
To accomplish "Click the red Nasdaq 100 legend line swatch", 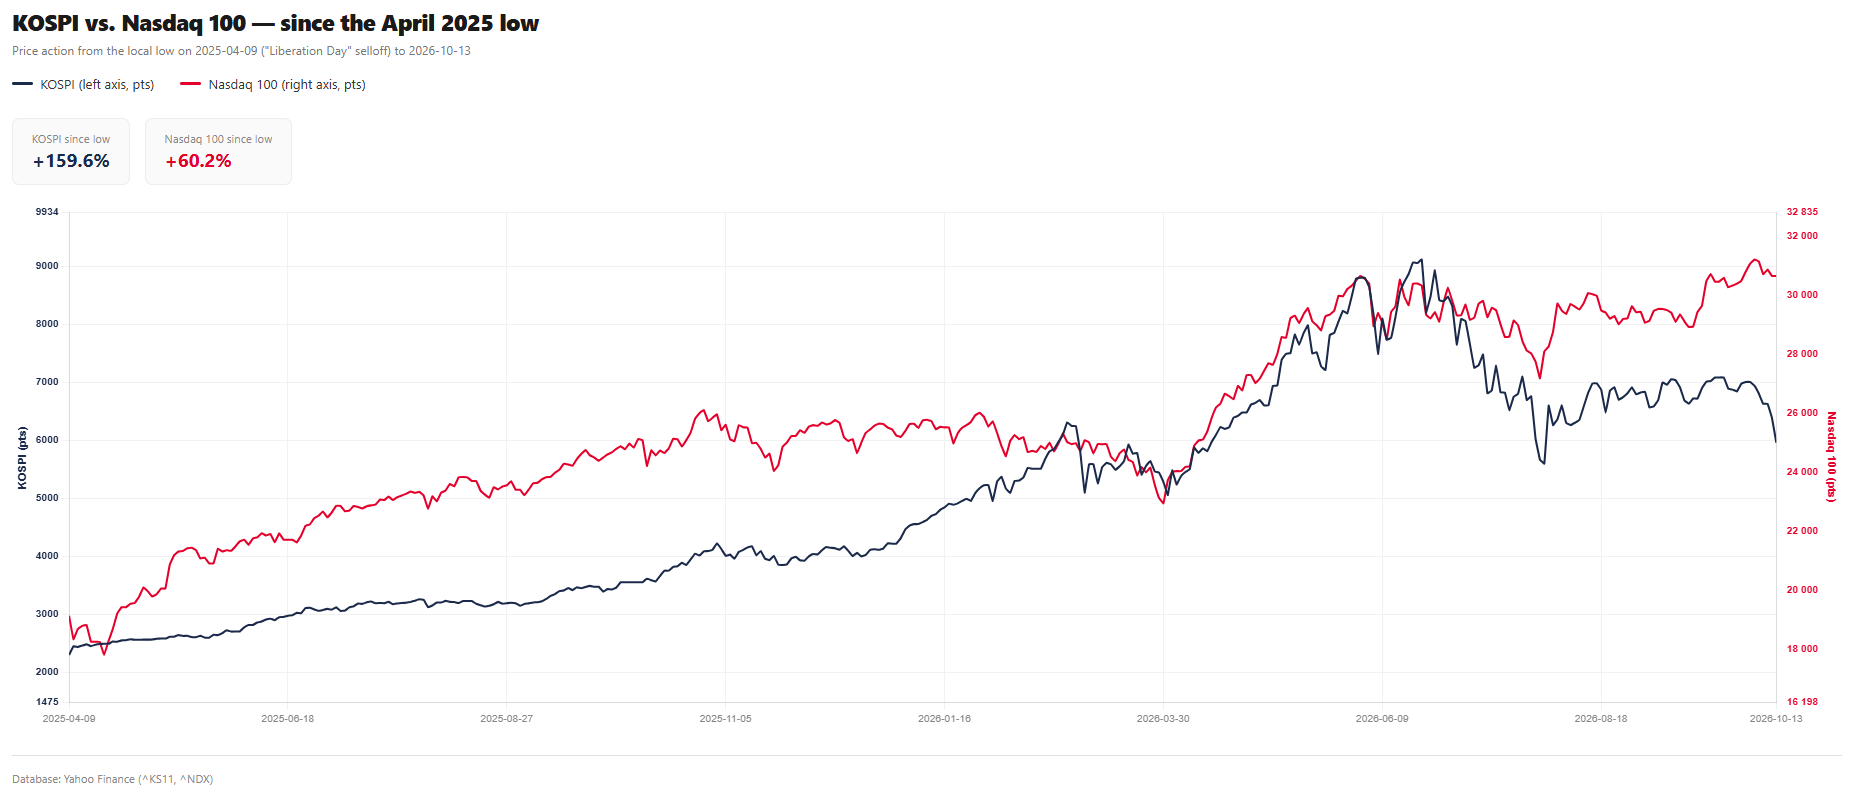I will (x=190, y=85).
